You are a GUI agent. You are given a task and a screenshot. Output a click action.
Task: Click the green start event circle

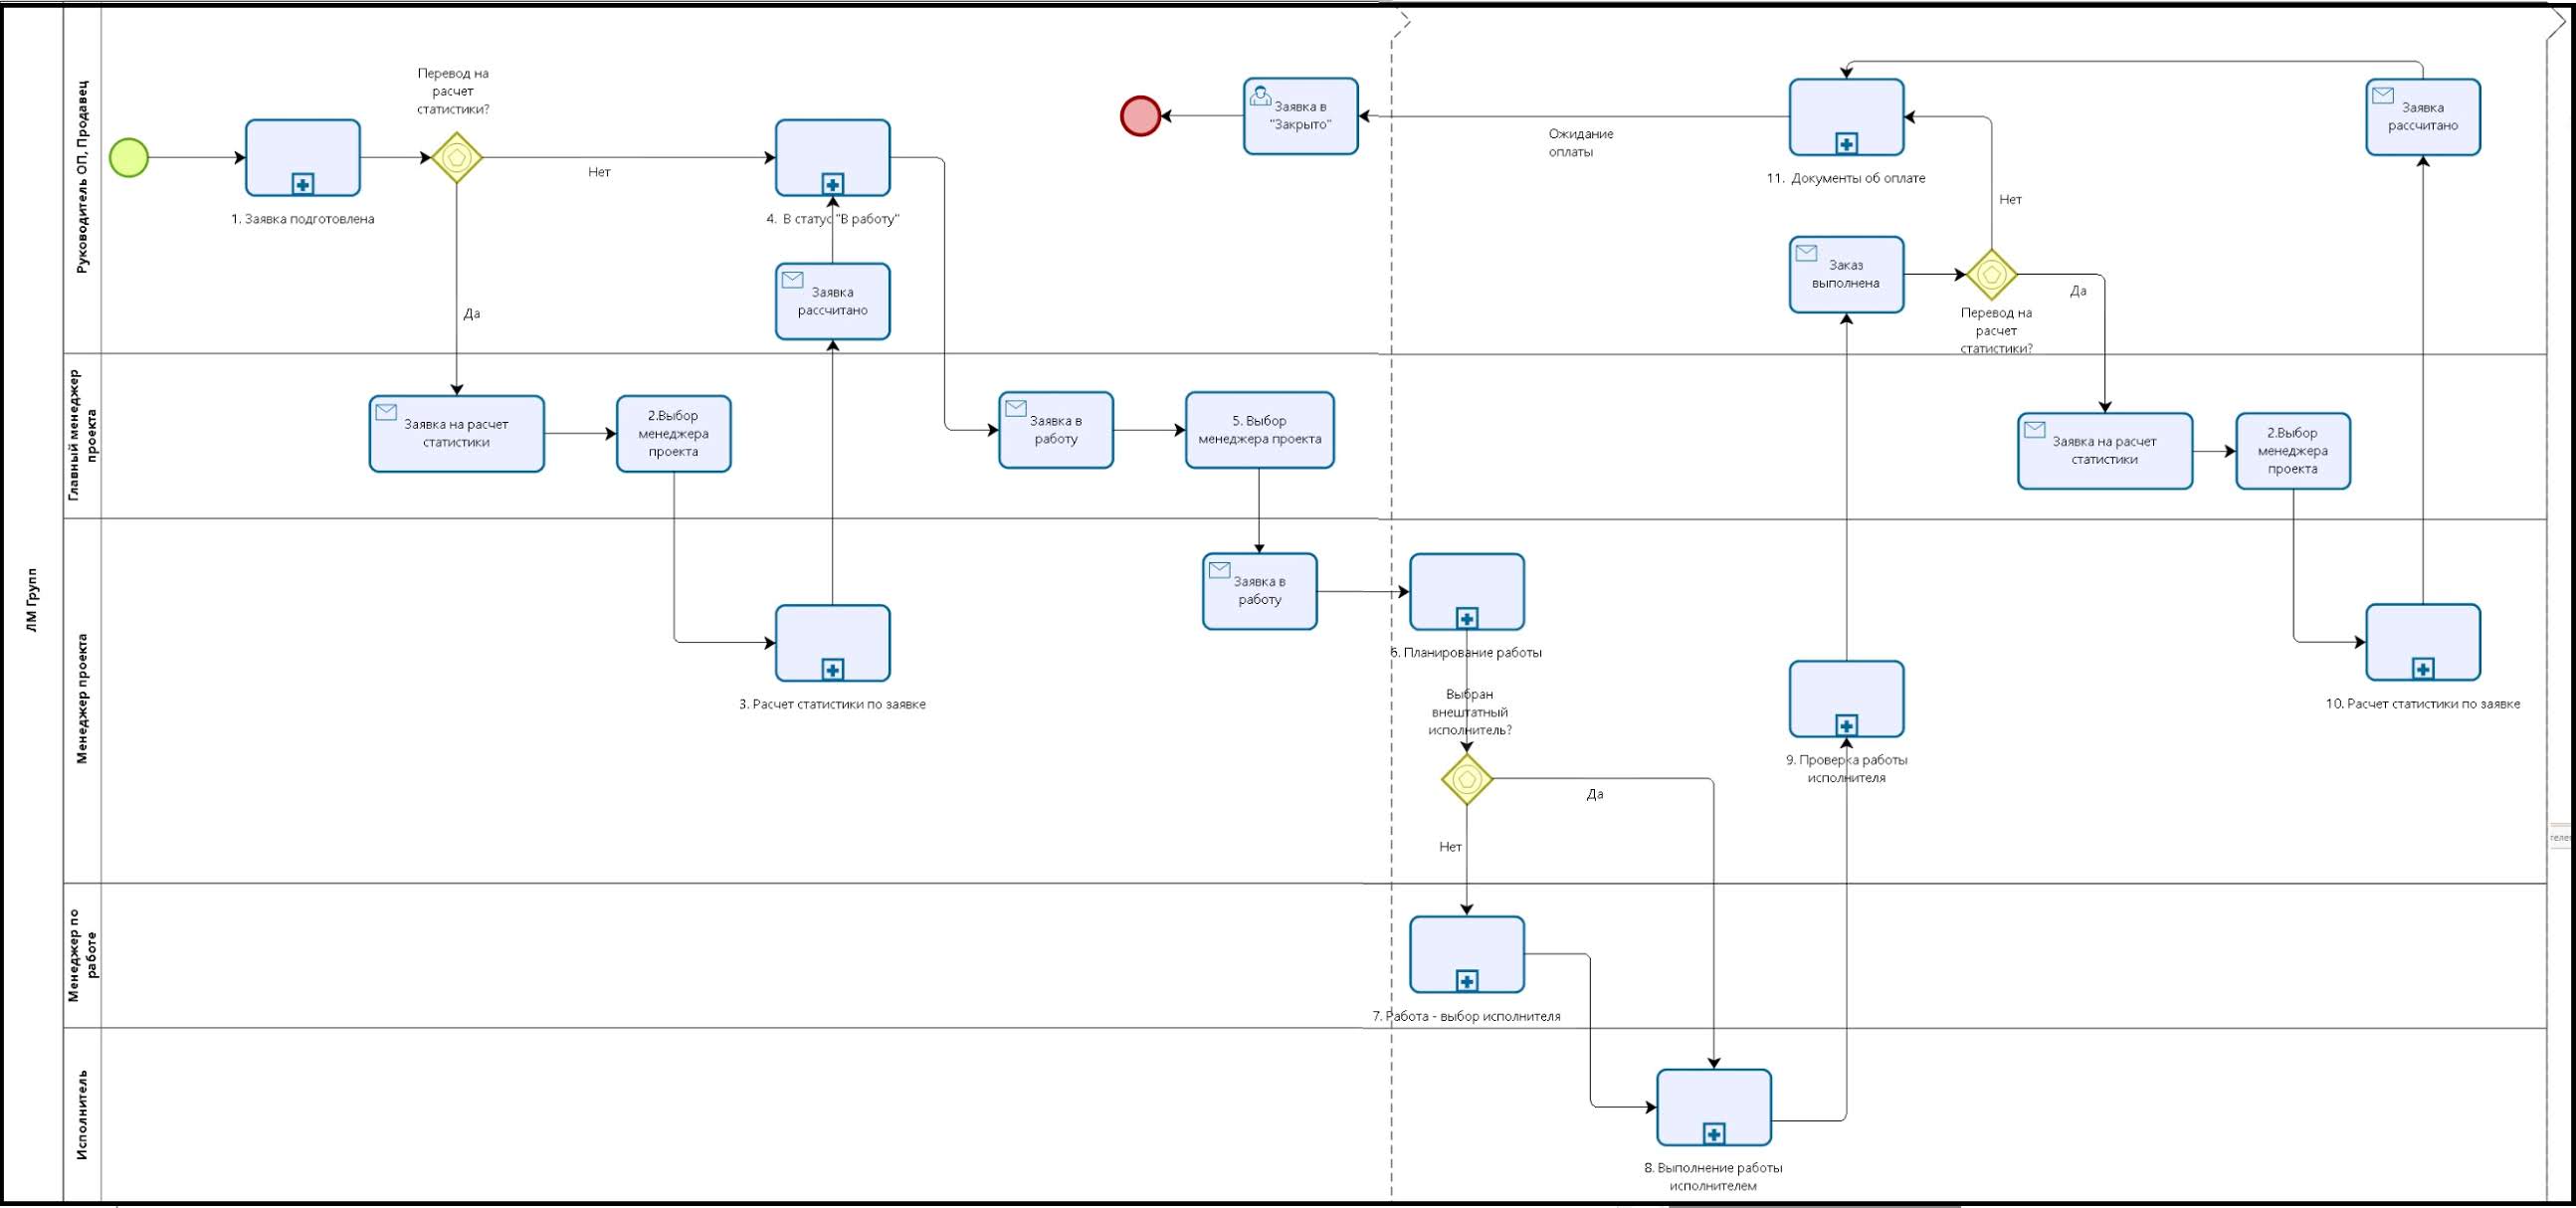tap(129, 158)
